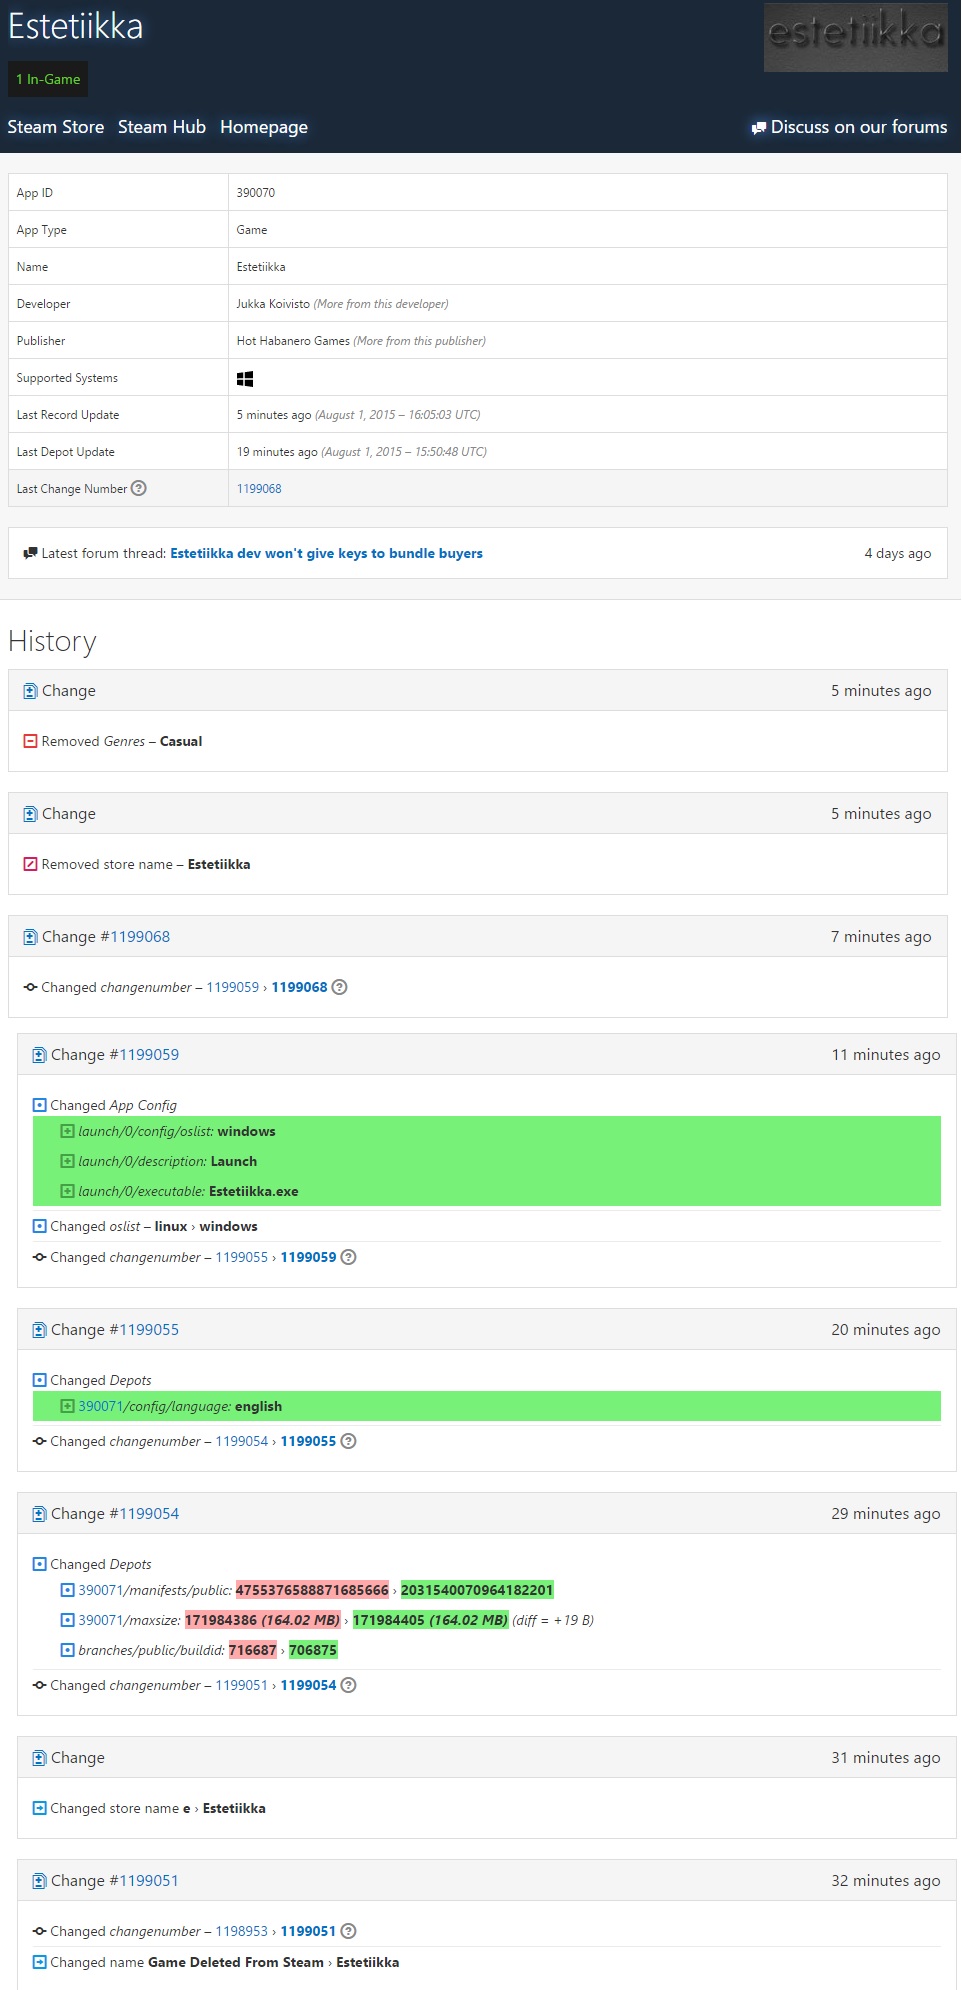The image size is (962, 1990).
Task: Click the new buildid value 706875
Action: pyautogui.click(x=313, y=1650)
